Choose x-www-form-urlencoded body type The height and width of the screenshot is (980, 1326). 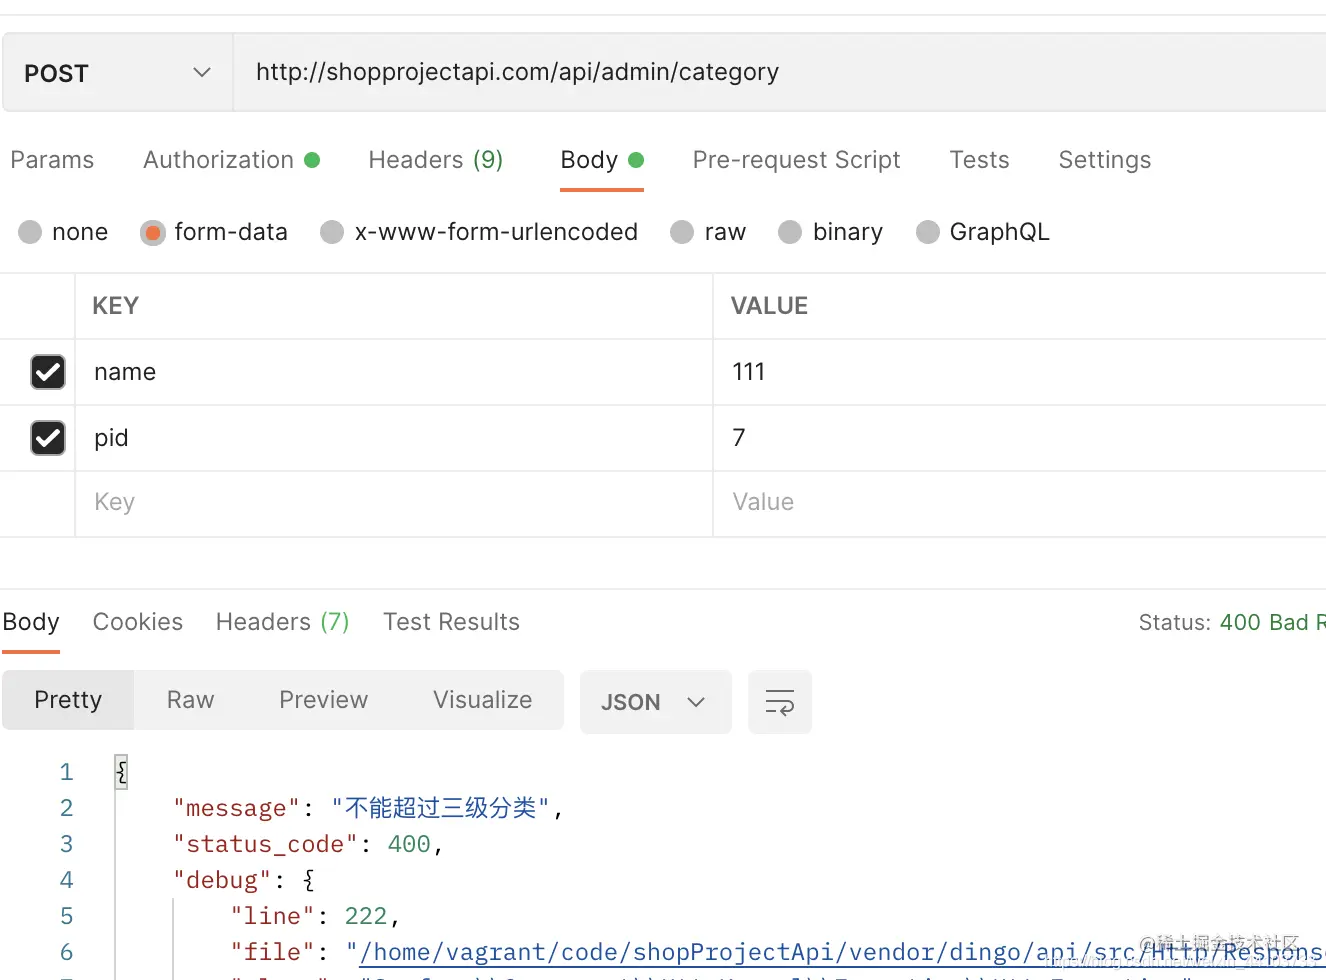click(x=479, y=232)
